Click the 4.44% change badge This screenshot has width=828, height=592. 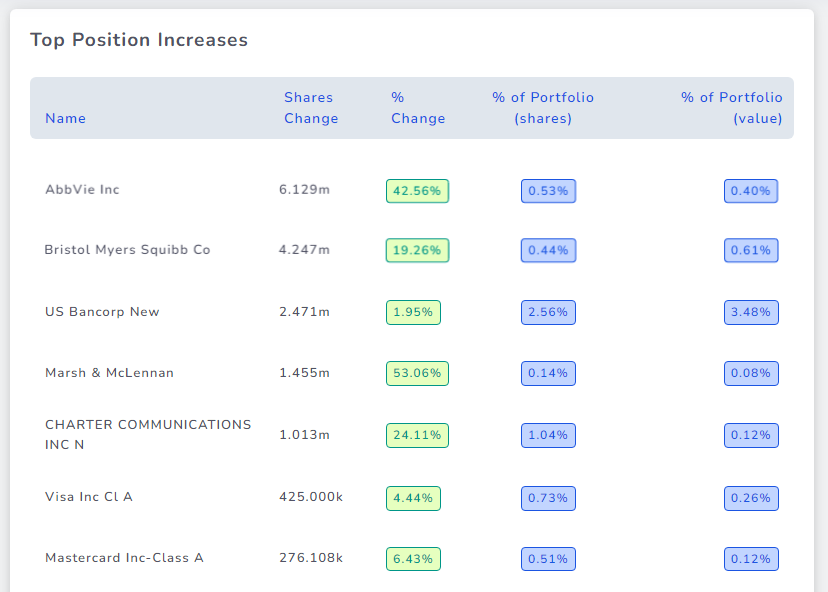(x=413, y=498)
